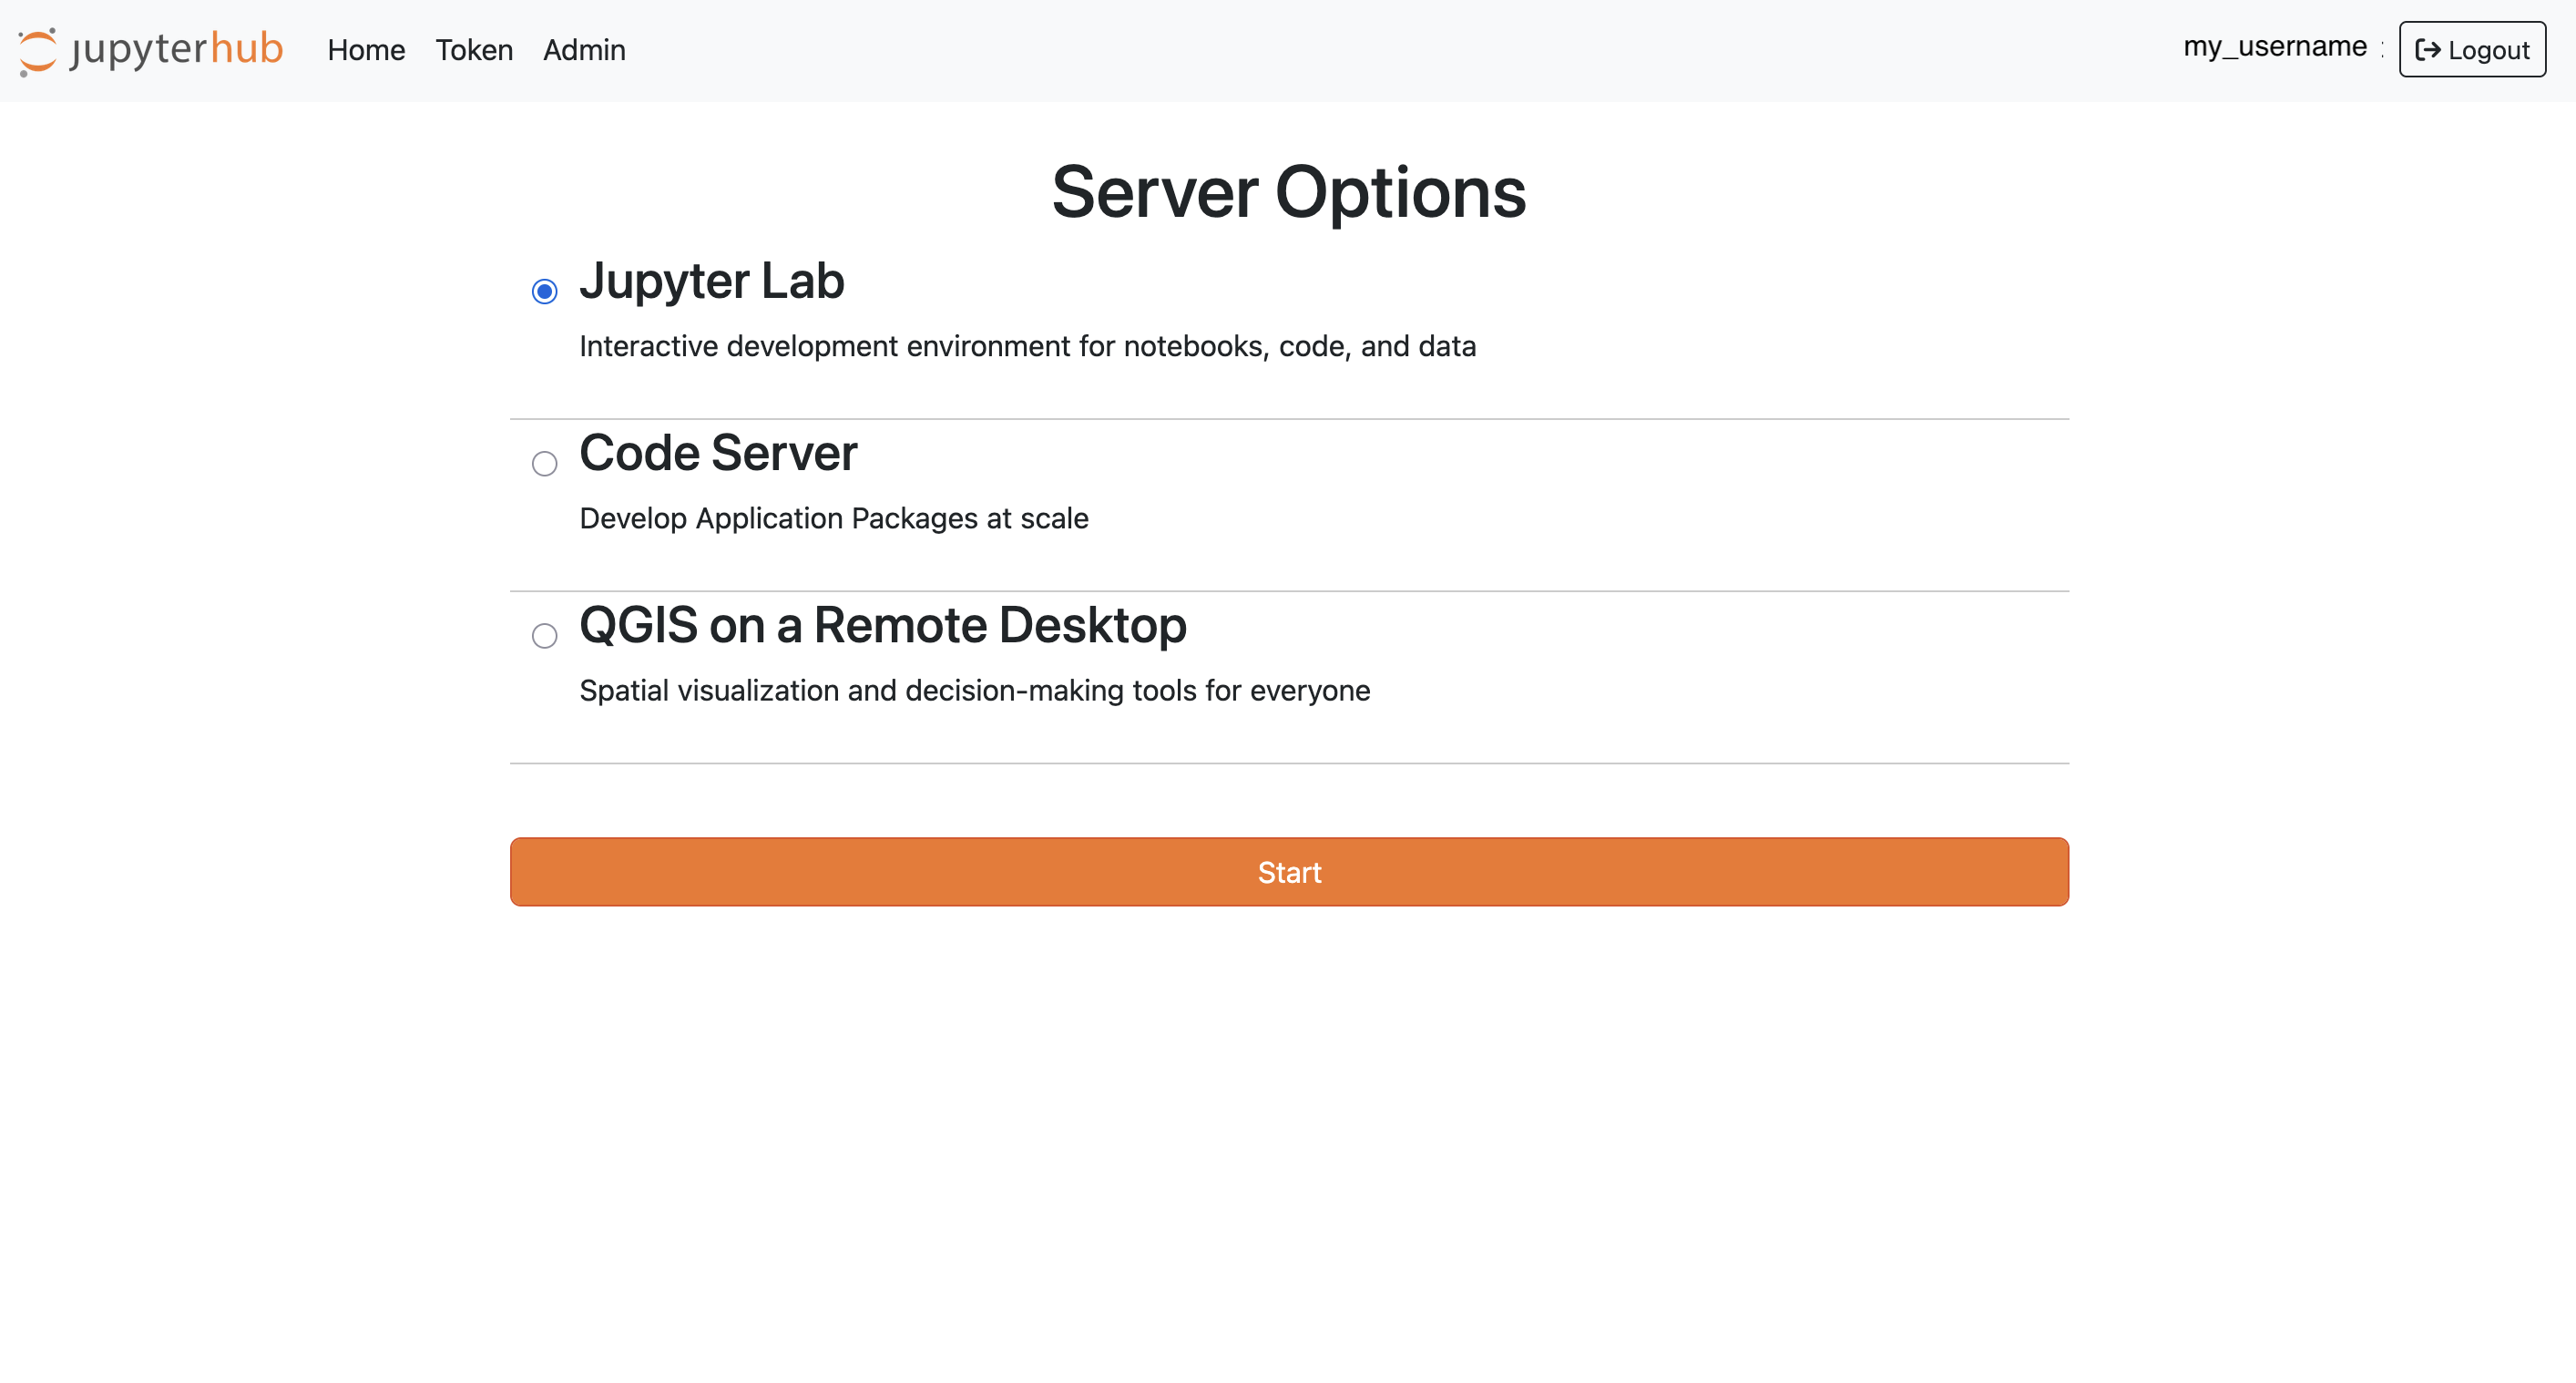Viewport: 2576px width, 1383px height.
Task: Click the JupyterHub logo
Action: pos(150,50)
